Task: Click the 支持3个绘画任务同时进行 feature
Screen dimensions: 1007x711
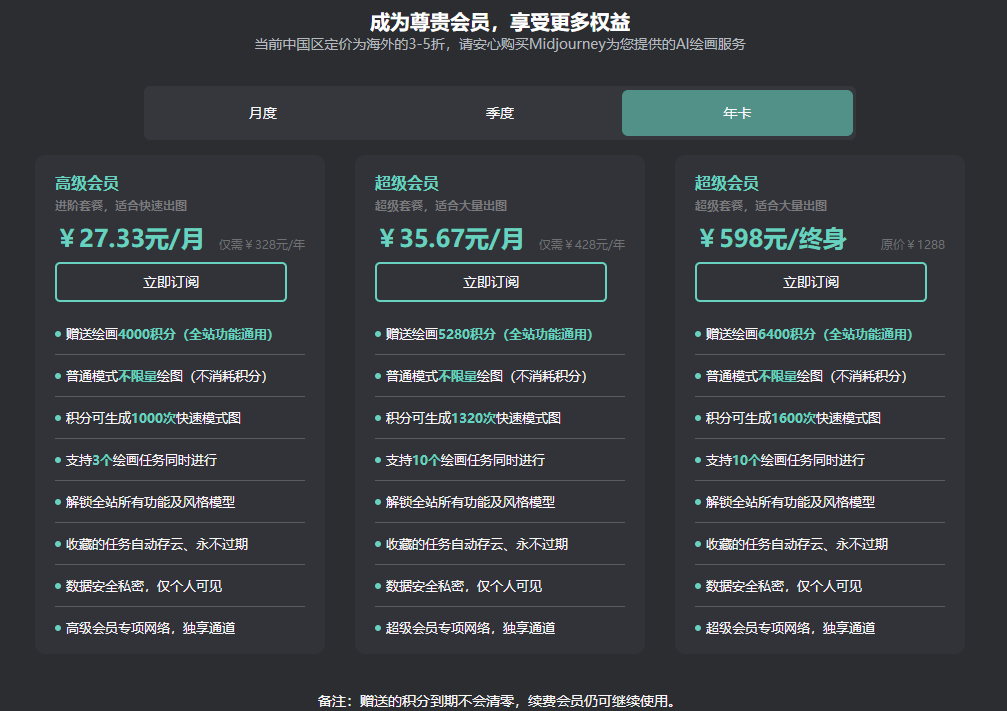Action: (x=141, y=460)
